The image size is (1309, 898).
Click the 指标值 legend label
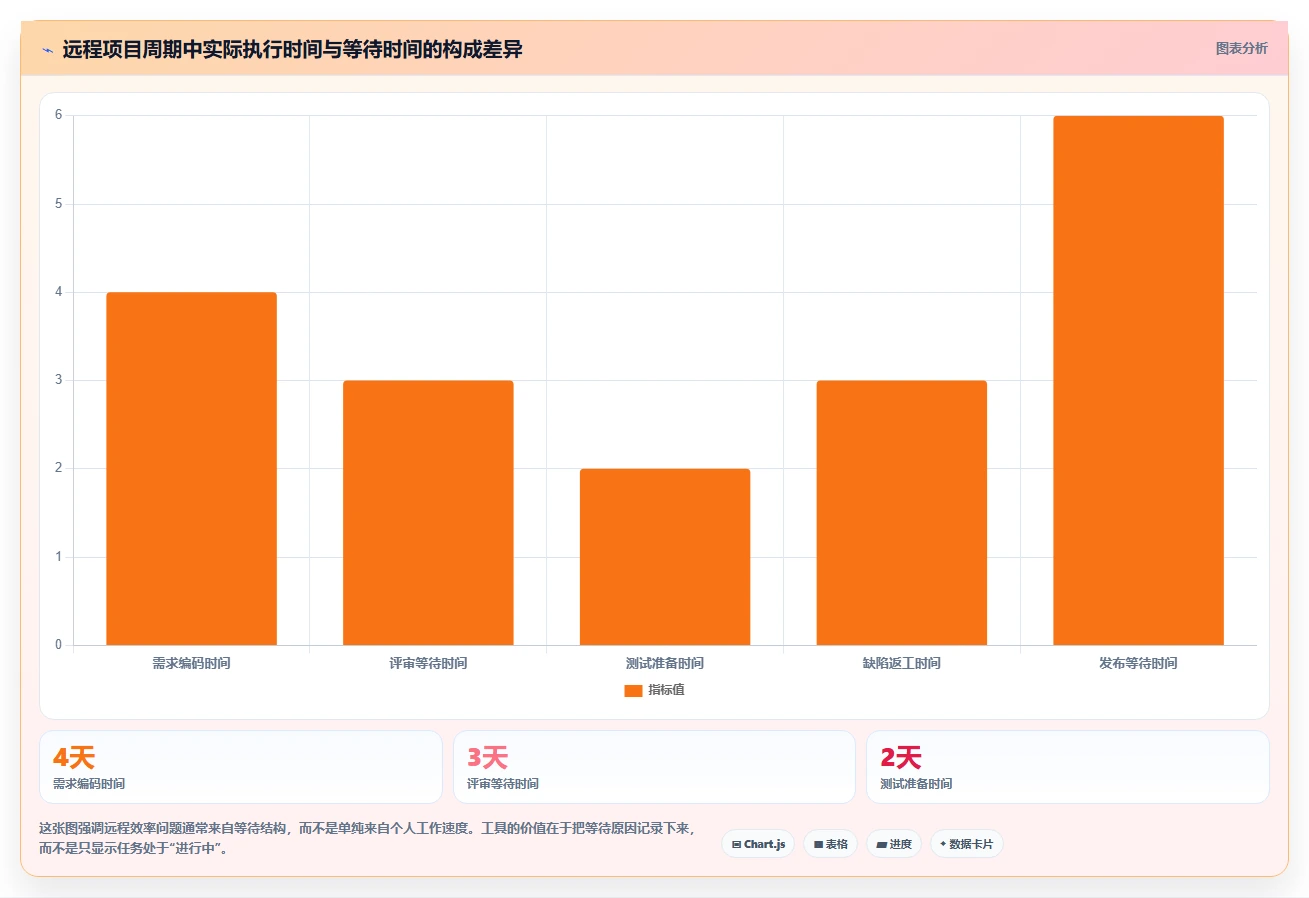point(666,690)
